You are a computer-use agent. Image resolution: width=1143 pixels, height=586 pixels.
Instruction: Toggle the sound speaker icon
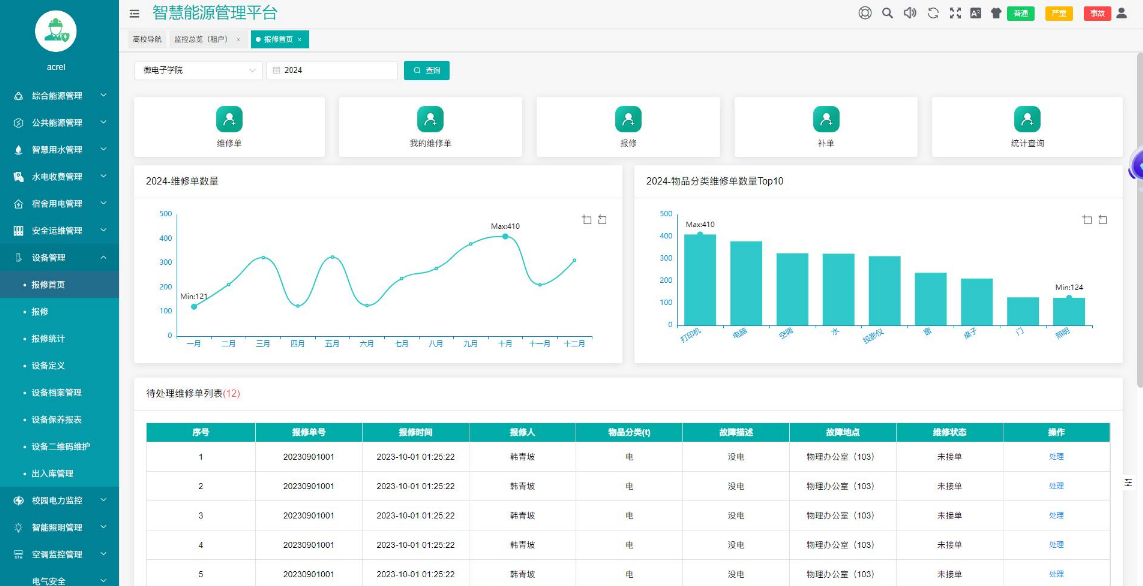point(910,13)
